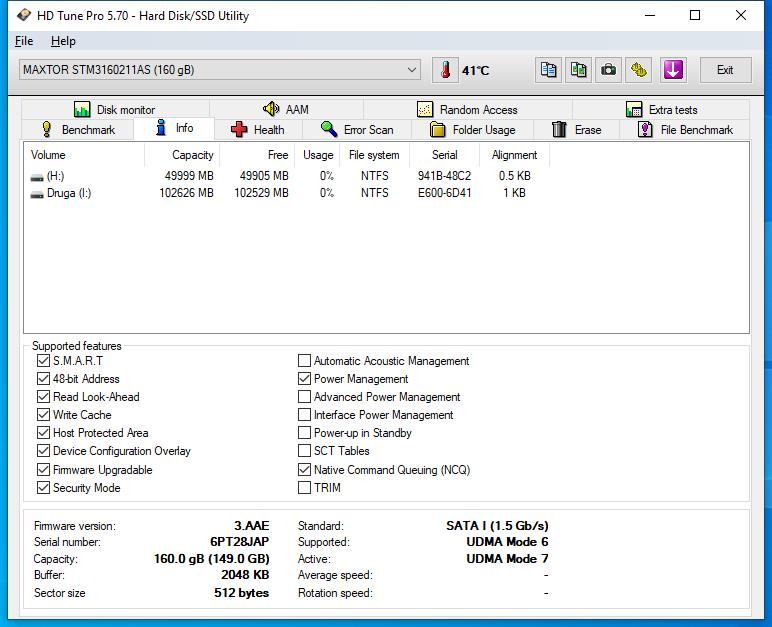The image size is (772, 627).
Task: Open the Disk monitor tab
Action: [114, 110]
